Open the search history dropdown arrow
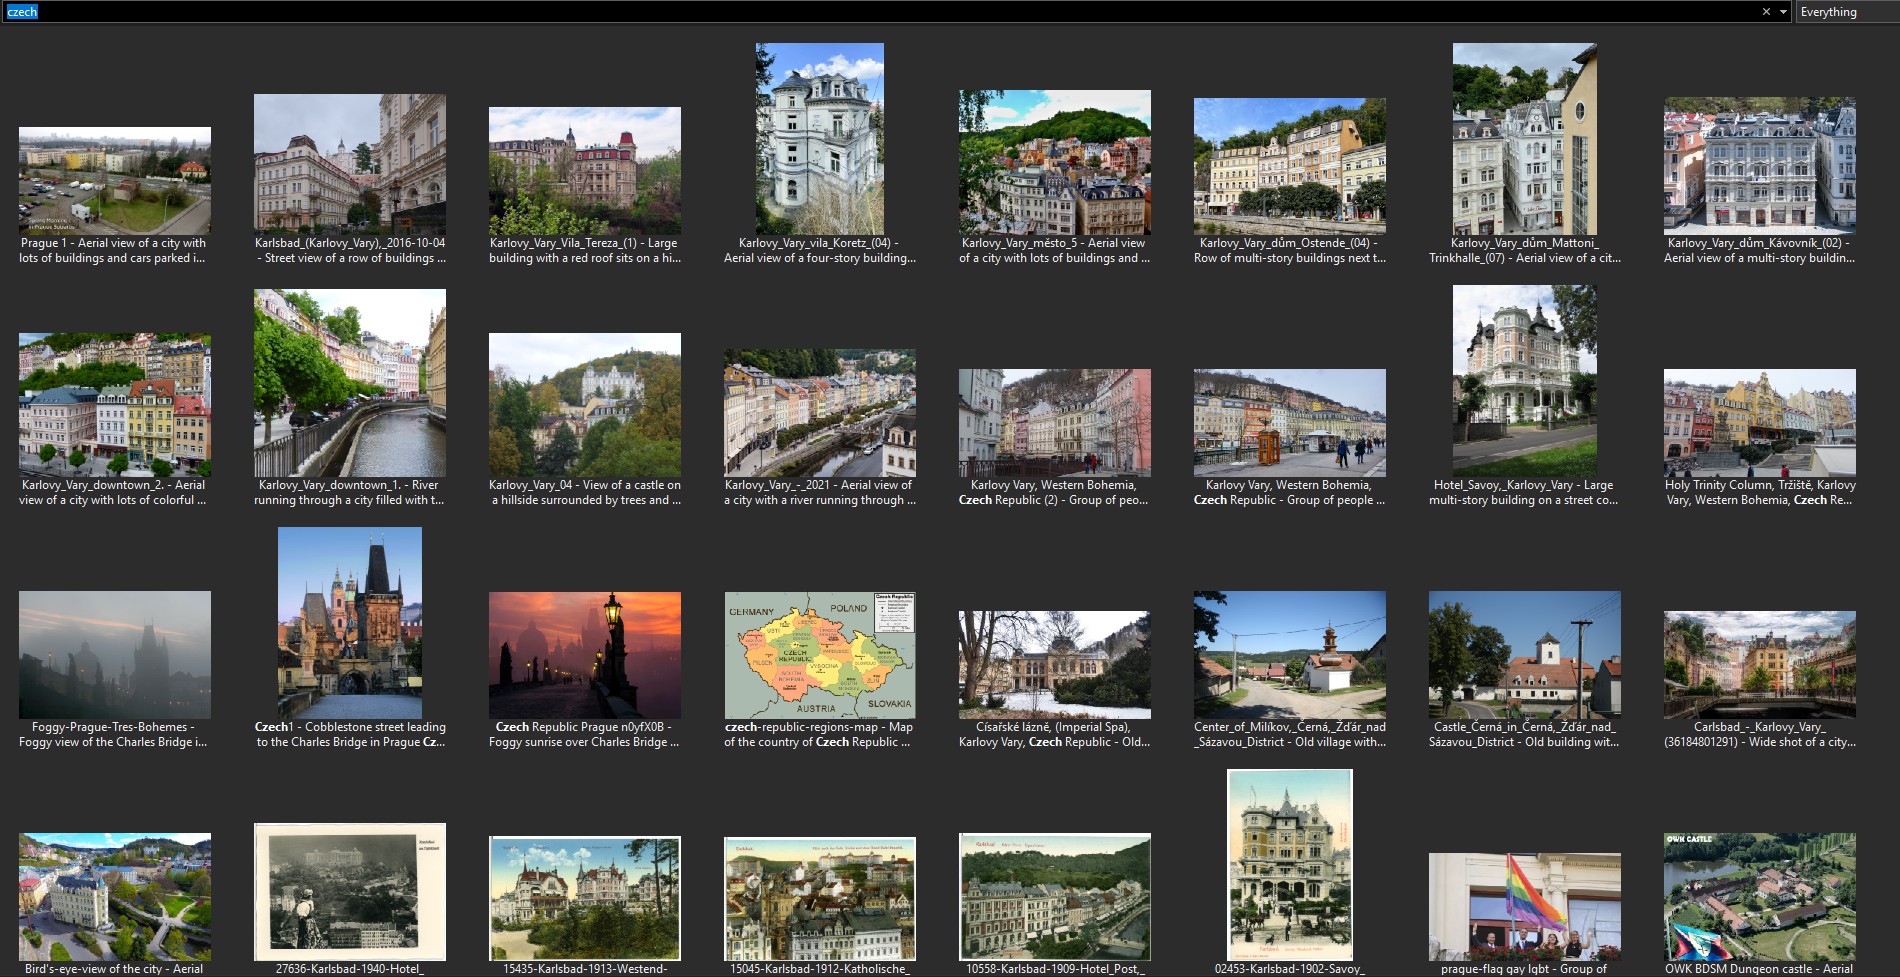1900x977 pixels. coord(1783,12)
